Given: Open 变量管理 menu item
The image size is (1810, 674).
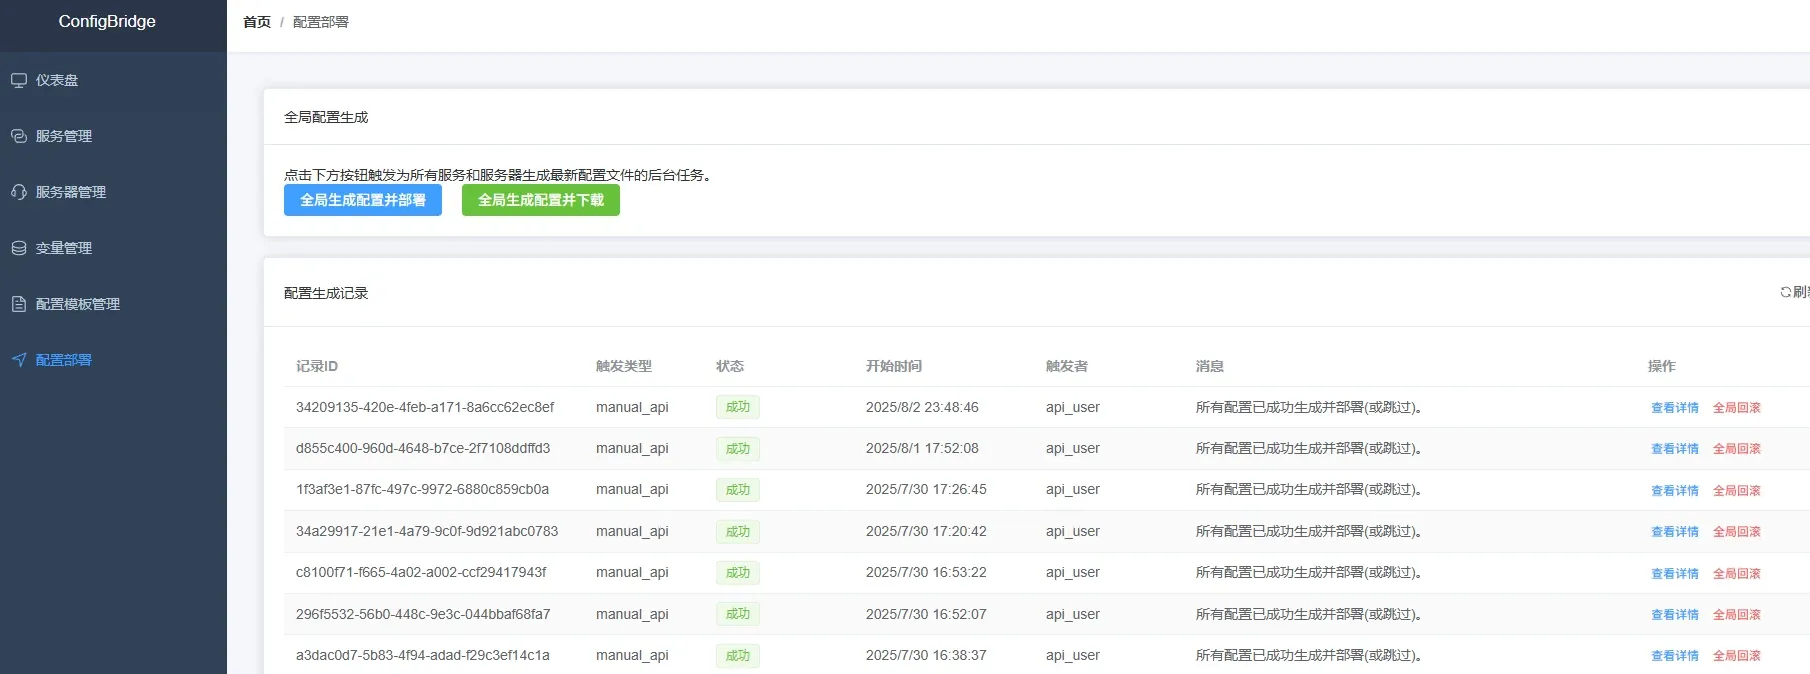Looking at the screenshot, I should (113, 248).
